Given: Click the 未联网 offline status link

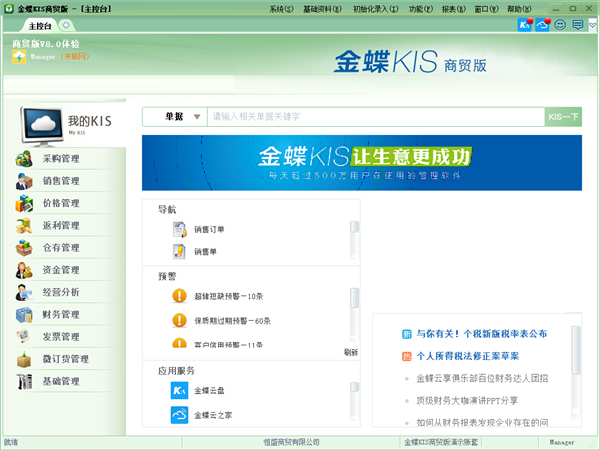Looking at the screenshot, I should [75, 57].
